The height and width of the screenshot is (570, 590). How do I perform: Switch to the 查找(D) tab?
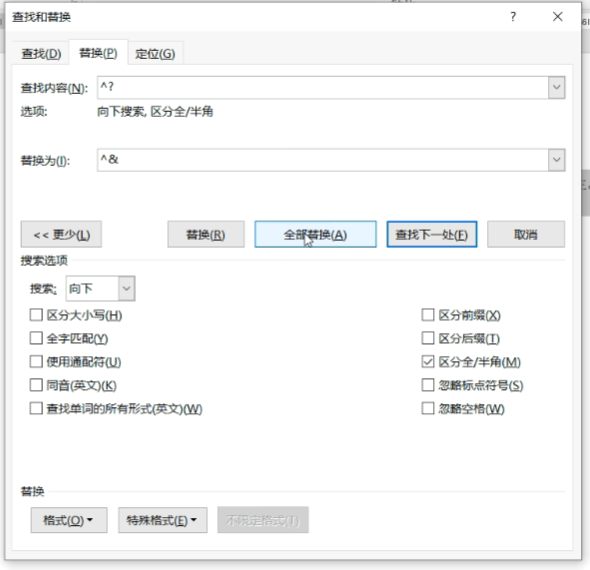(x=41, y=53)
